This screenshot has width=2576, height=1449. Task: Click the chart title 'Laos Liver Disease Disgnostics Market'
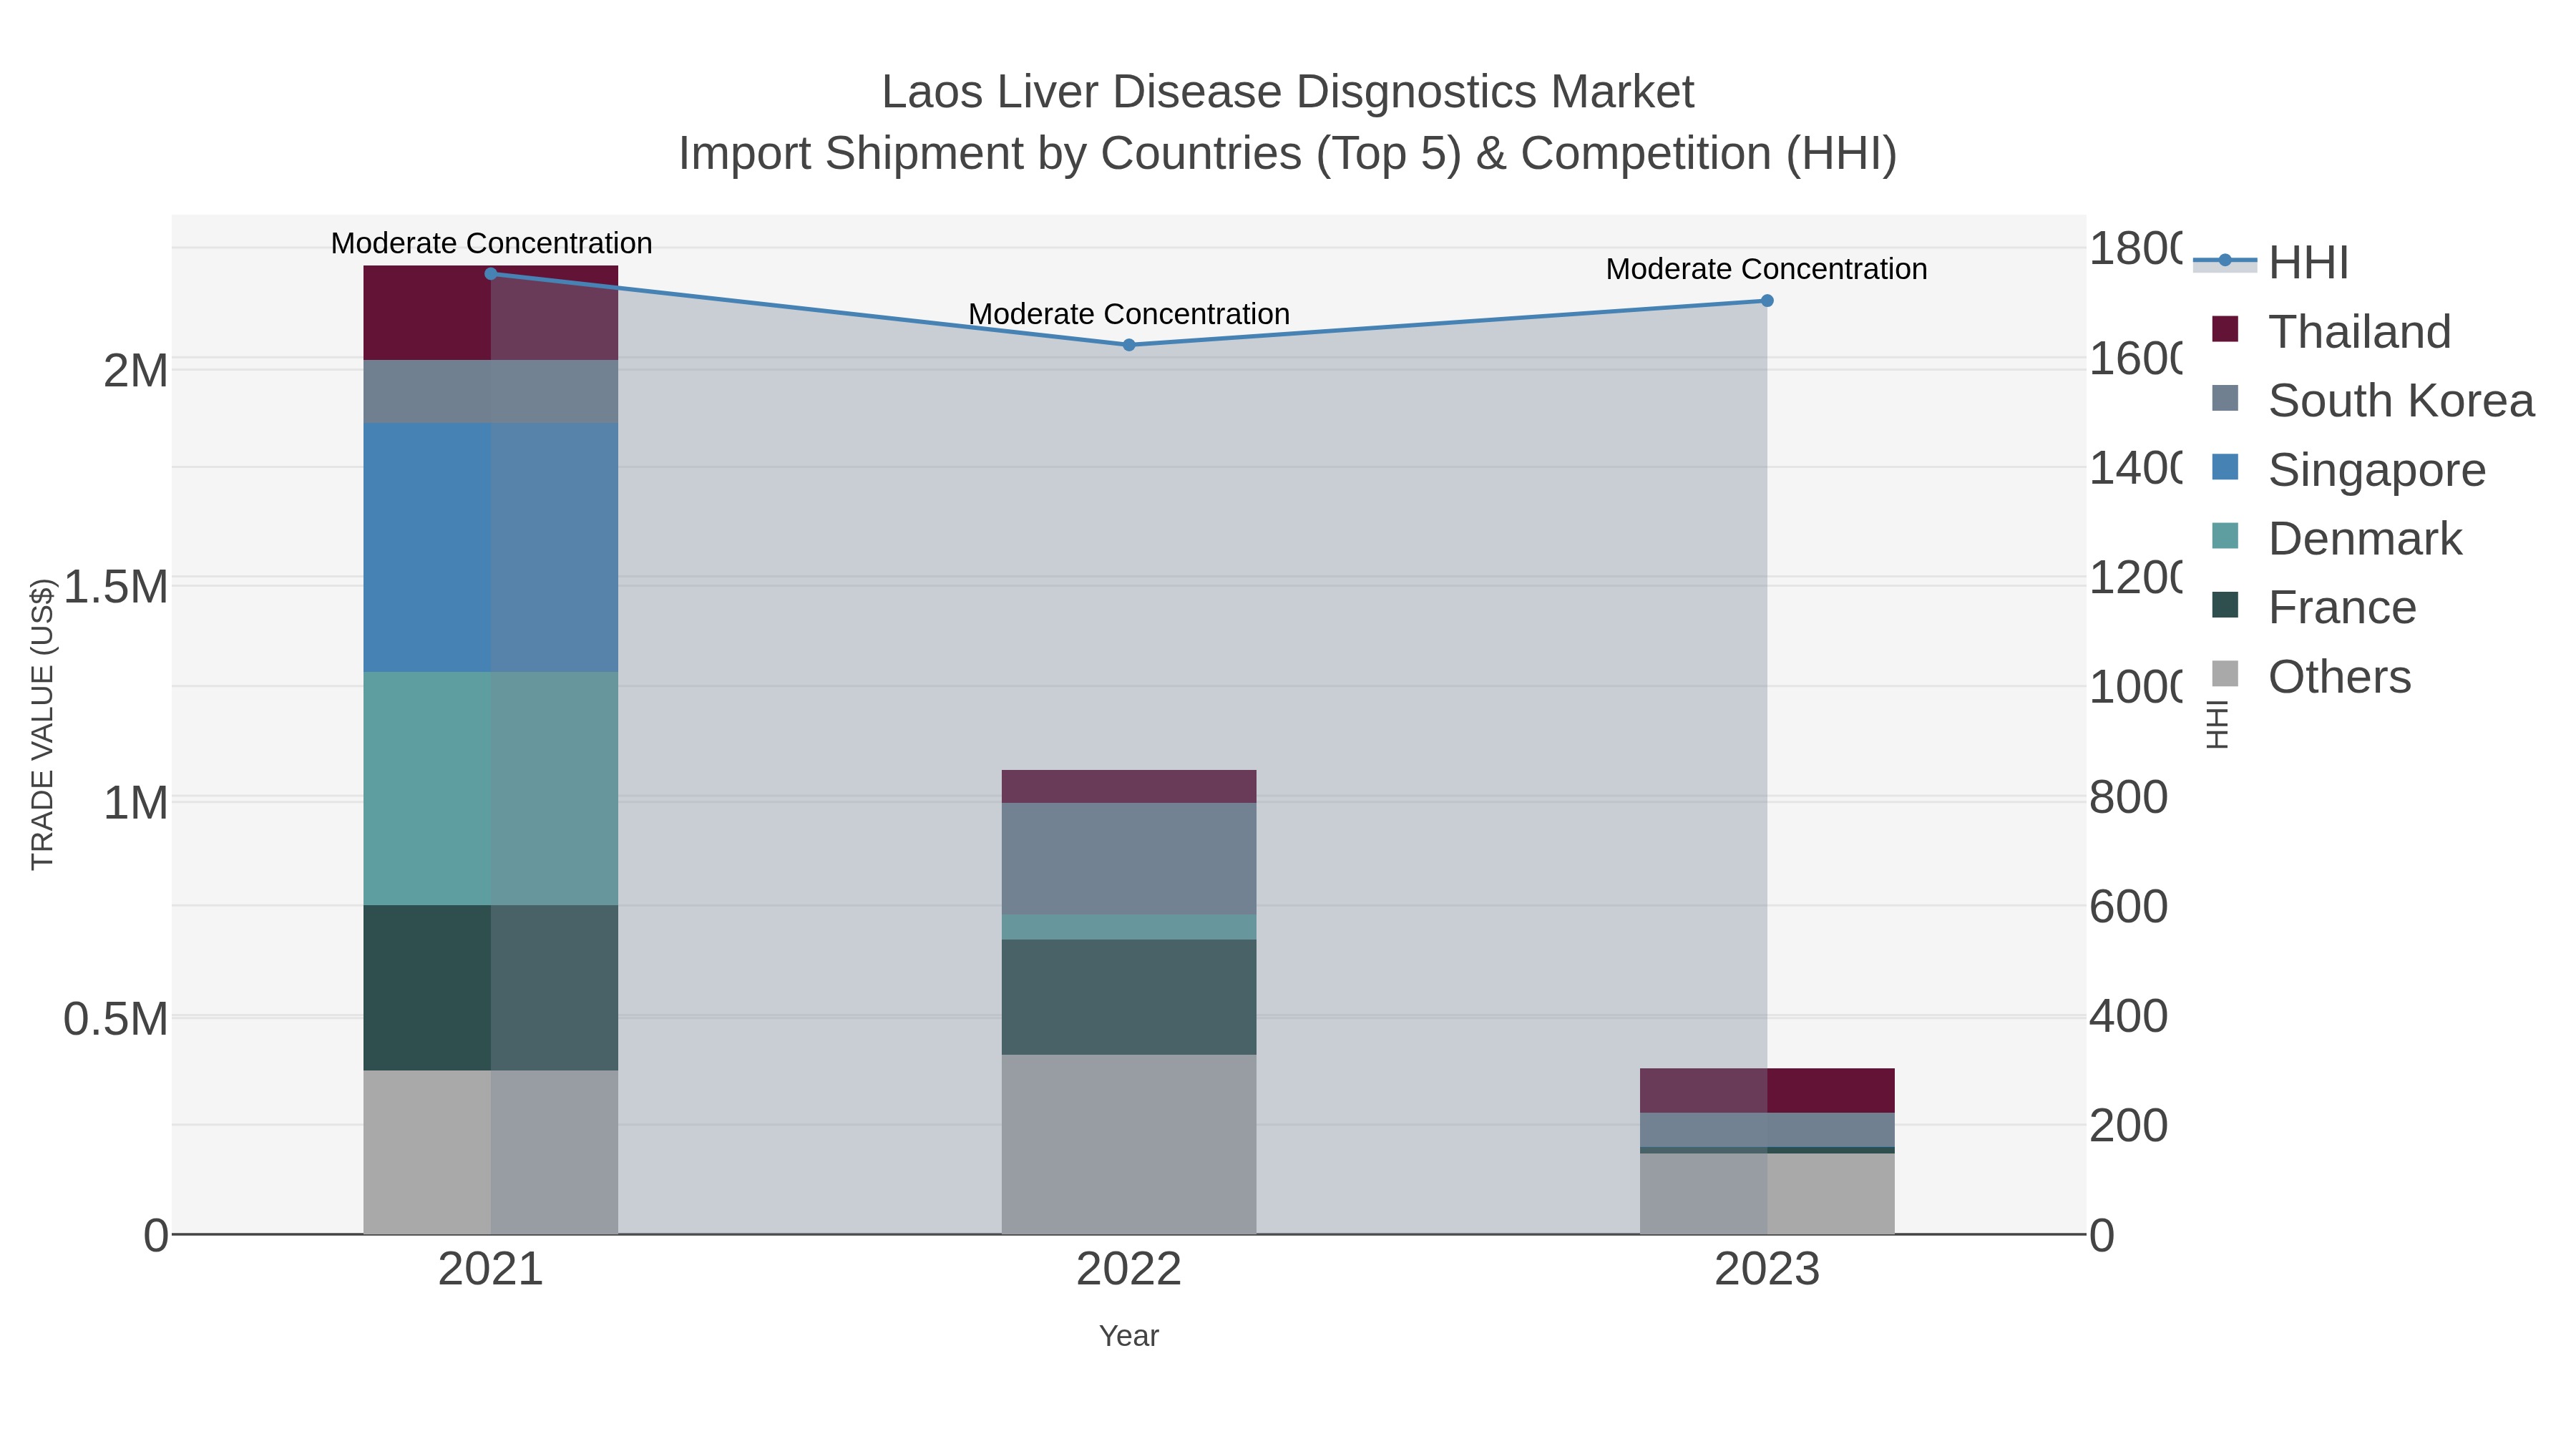(1288, 92)
